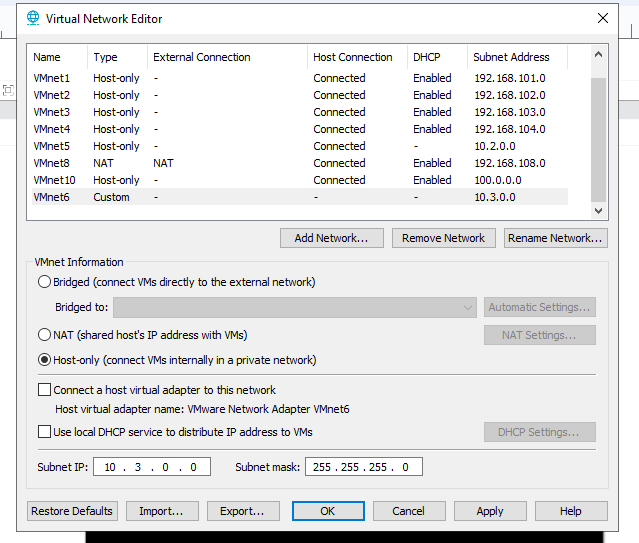Image resolution: width=639 pixels, height=543 pixels.
Task: Click Restore Defaults button
Action: point(72,511)
